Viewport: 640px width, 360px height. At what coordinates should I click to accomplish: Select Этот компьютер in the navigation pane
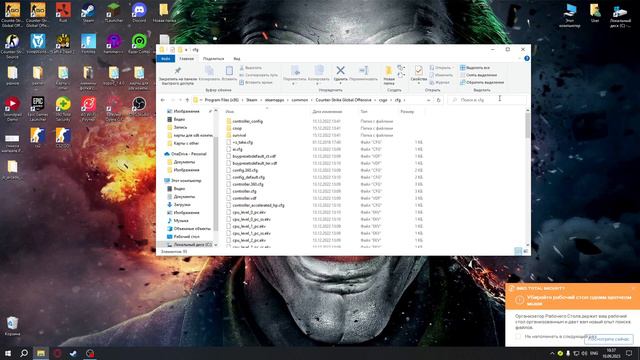click(183, 180)
